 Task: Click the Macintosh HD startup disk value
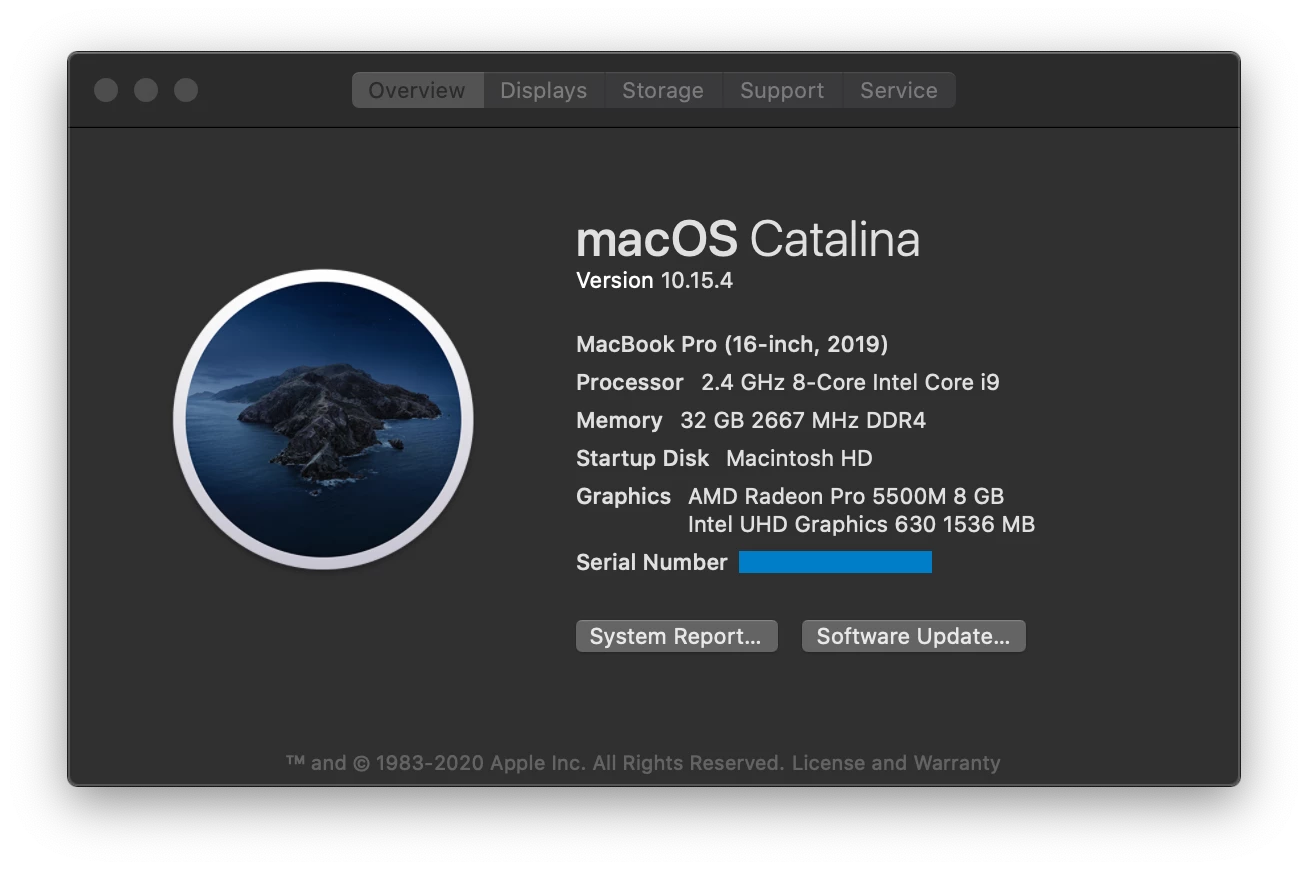pos(799,459)
